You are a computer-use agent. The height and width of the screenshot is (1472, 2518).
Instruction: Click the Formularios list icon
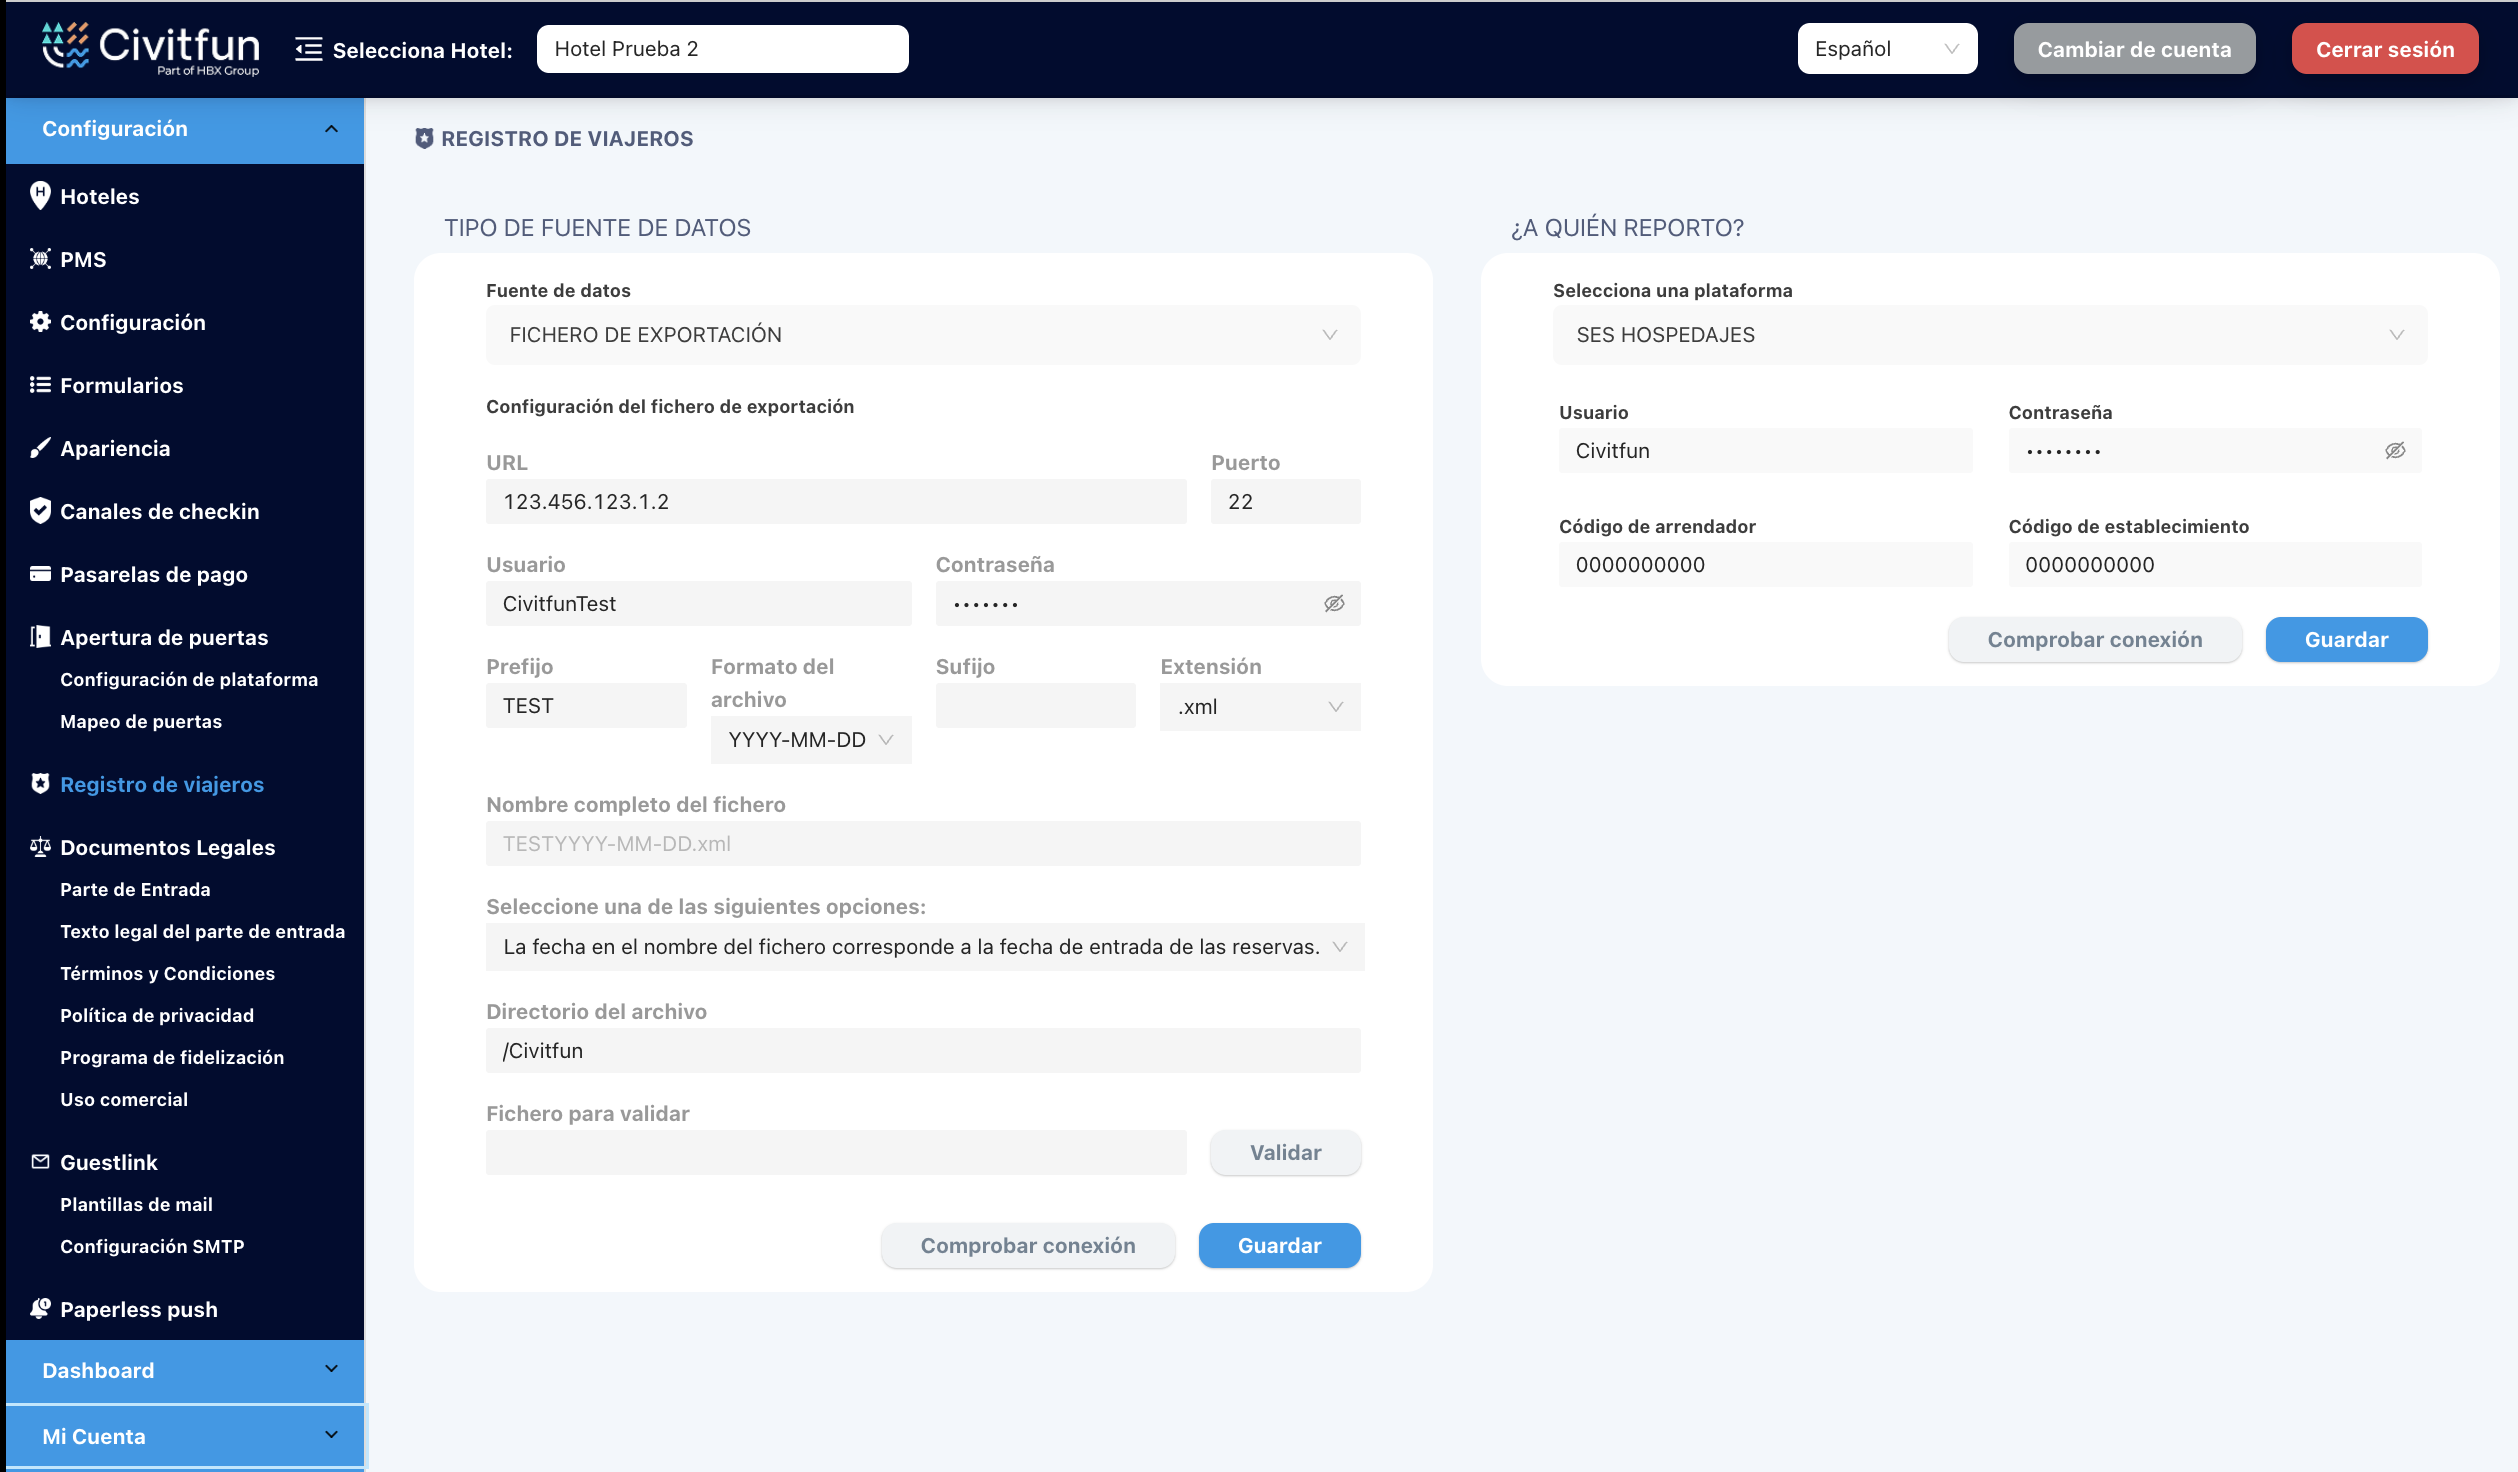(40, 385)
